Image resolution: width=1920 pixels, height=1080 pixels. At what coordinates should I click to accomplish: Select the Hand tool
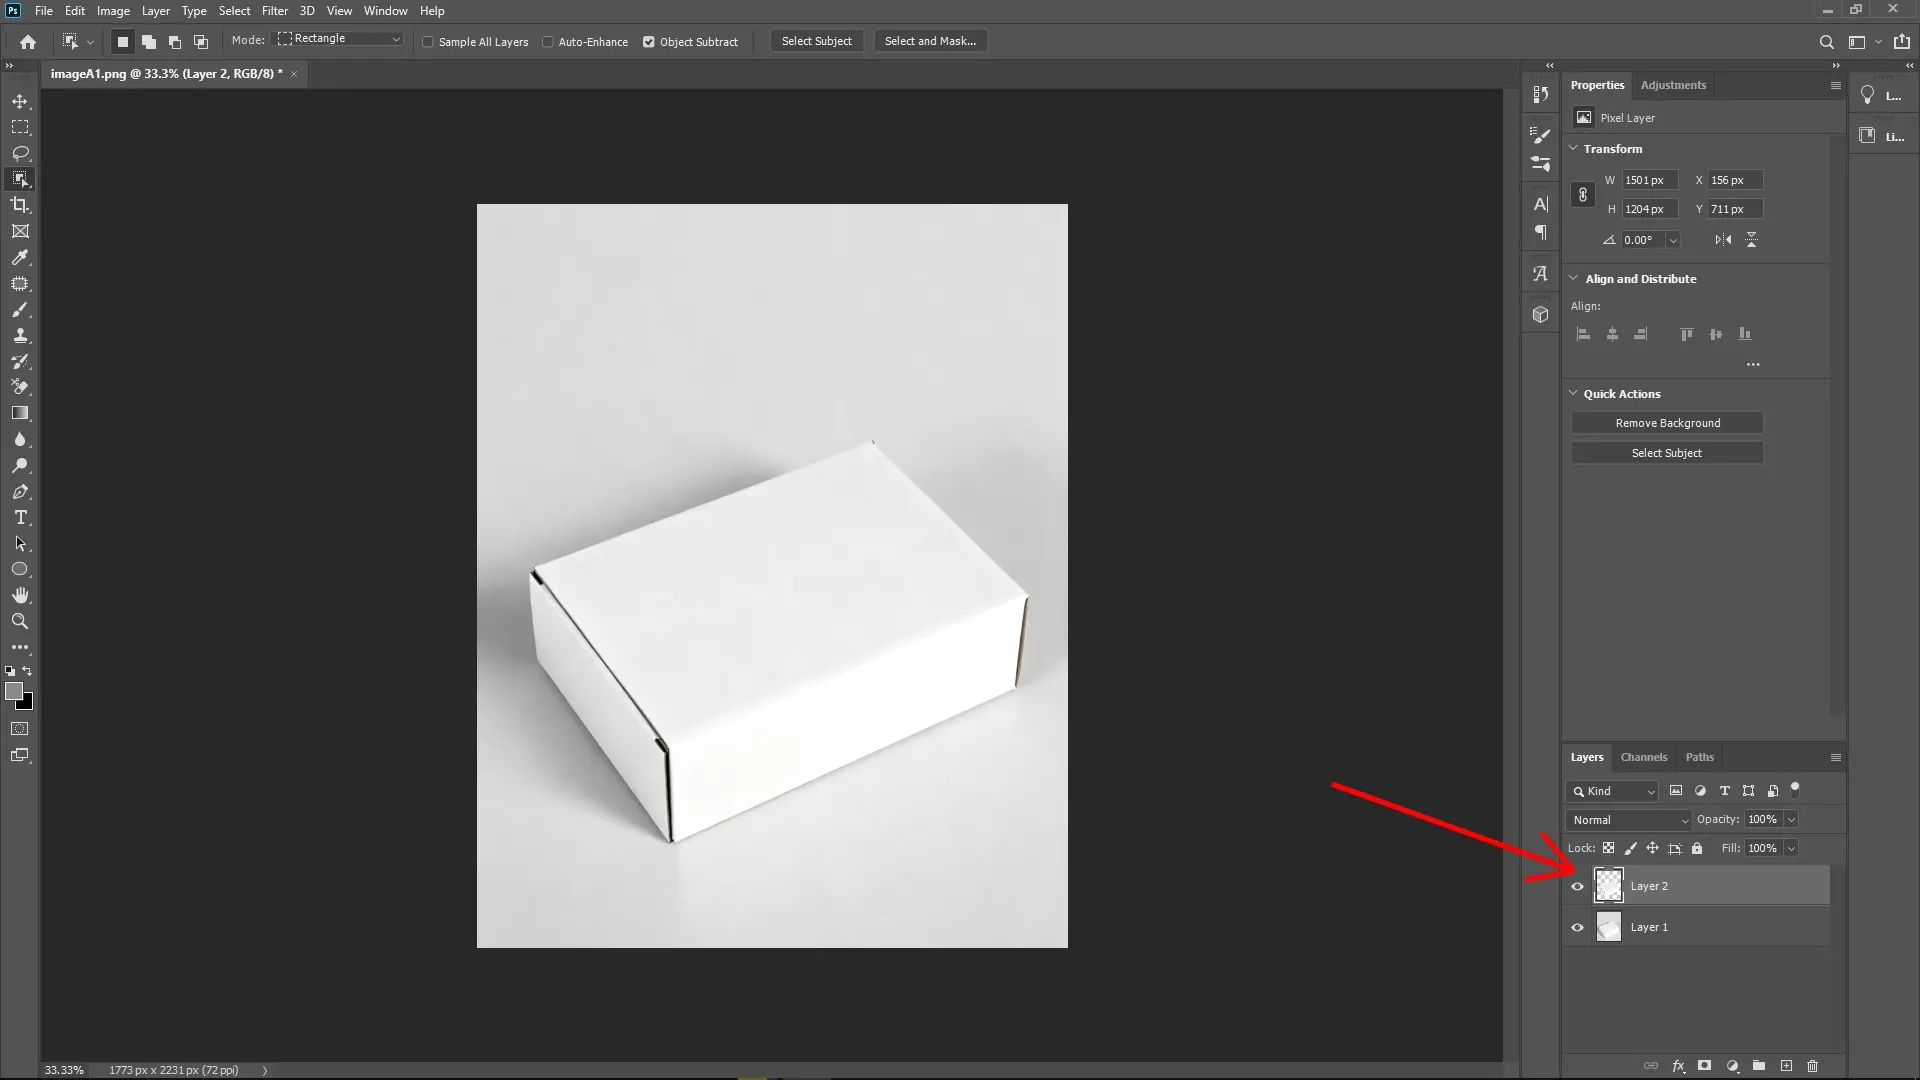[x=20, y=594]
